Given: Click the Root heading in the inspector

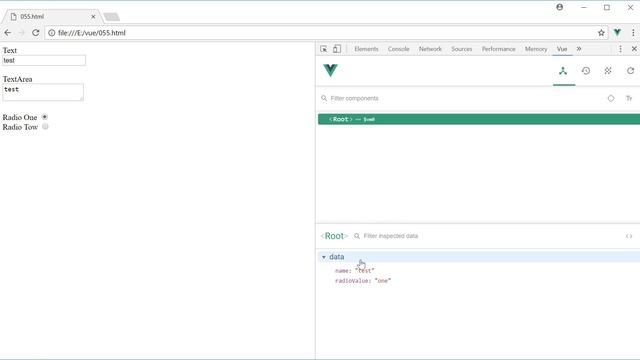Looking at the screenshot, I should tap(334, 236).
